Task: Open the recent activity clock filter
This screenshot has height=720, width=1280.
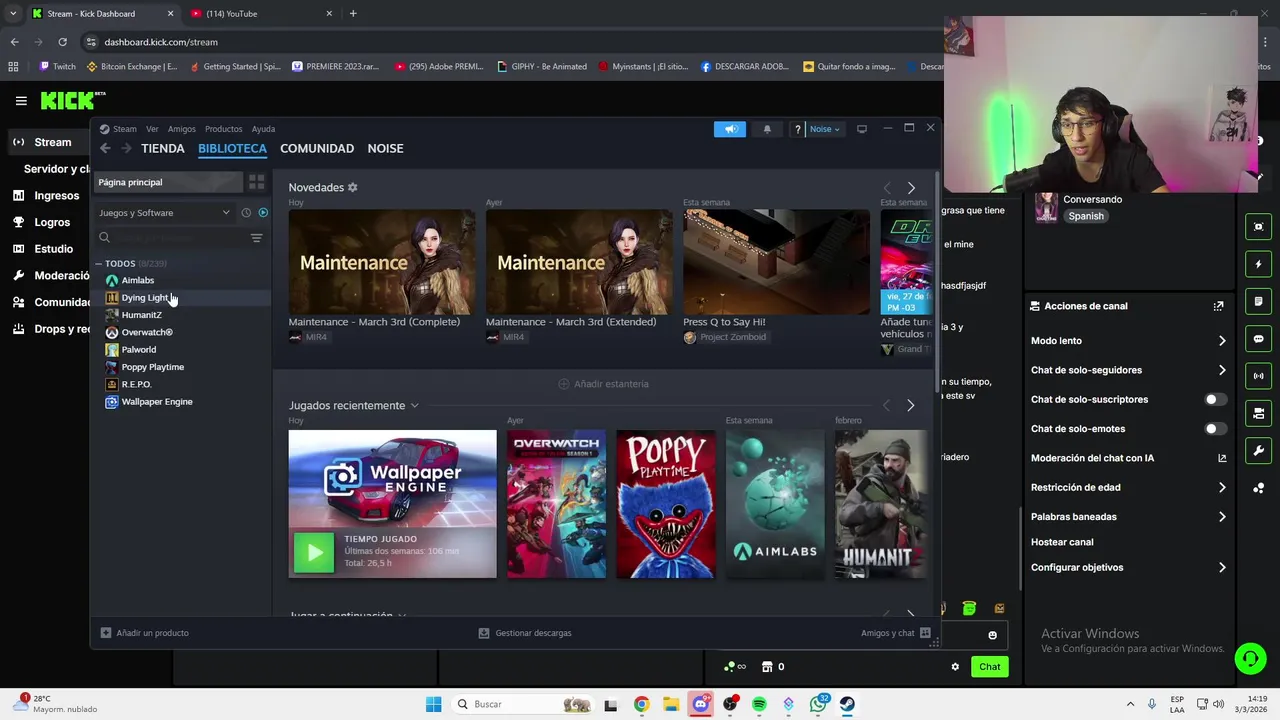Action: (x=246, y=213)
